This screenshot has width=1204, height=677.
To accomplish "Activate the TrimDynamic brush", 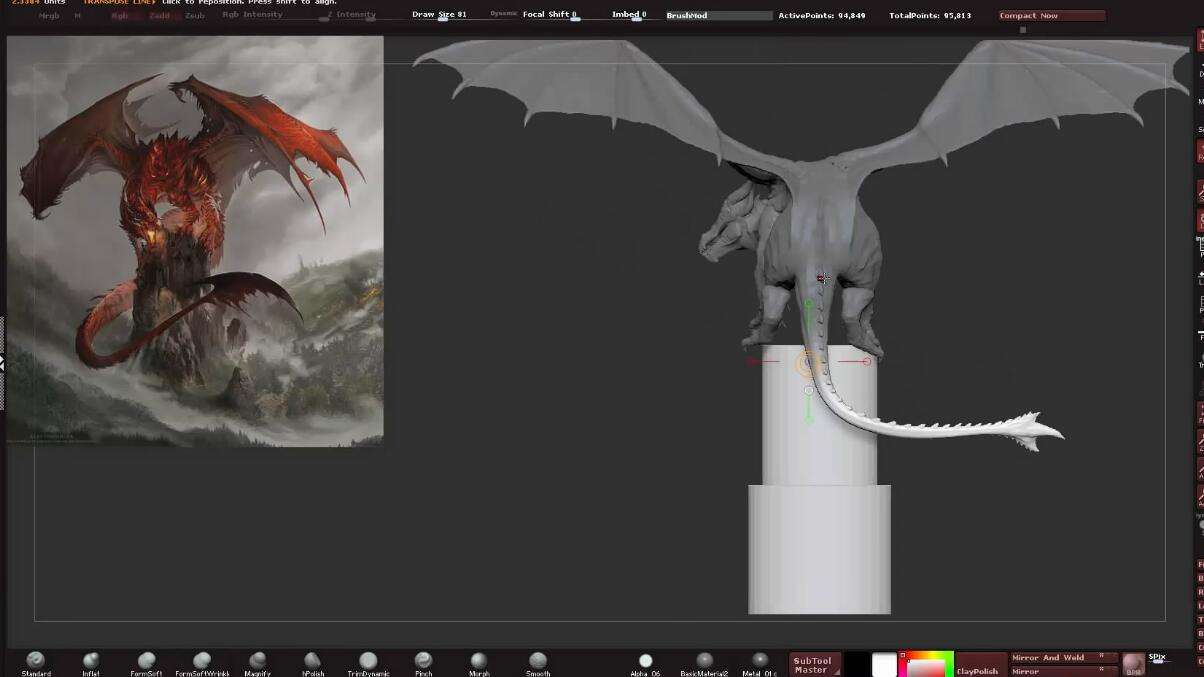I will [368, 661].
